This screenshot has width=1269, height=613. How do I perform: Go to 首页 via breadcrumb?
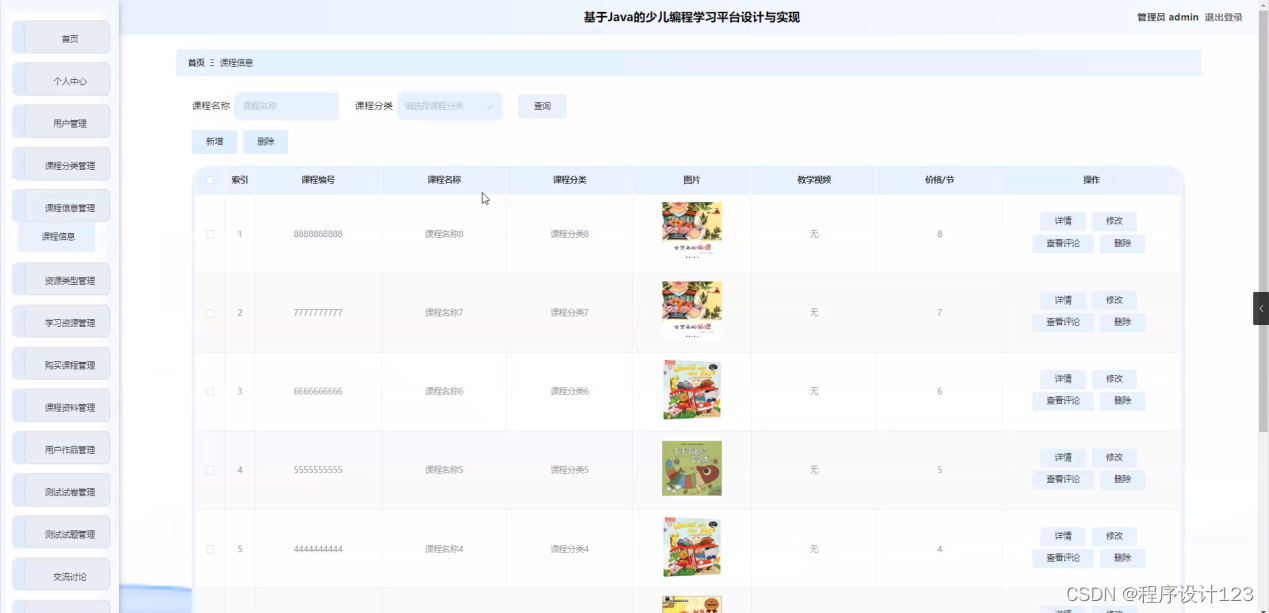pos(196,62)
